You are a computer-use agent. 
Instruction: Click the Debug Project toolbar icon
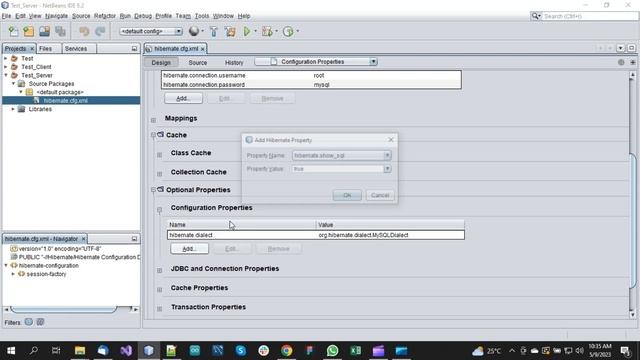pos(267,31)
